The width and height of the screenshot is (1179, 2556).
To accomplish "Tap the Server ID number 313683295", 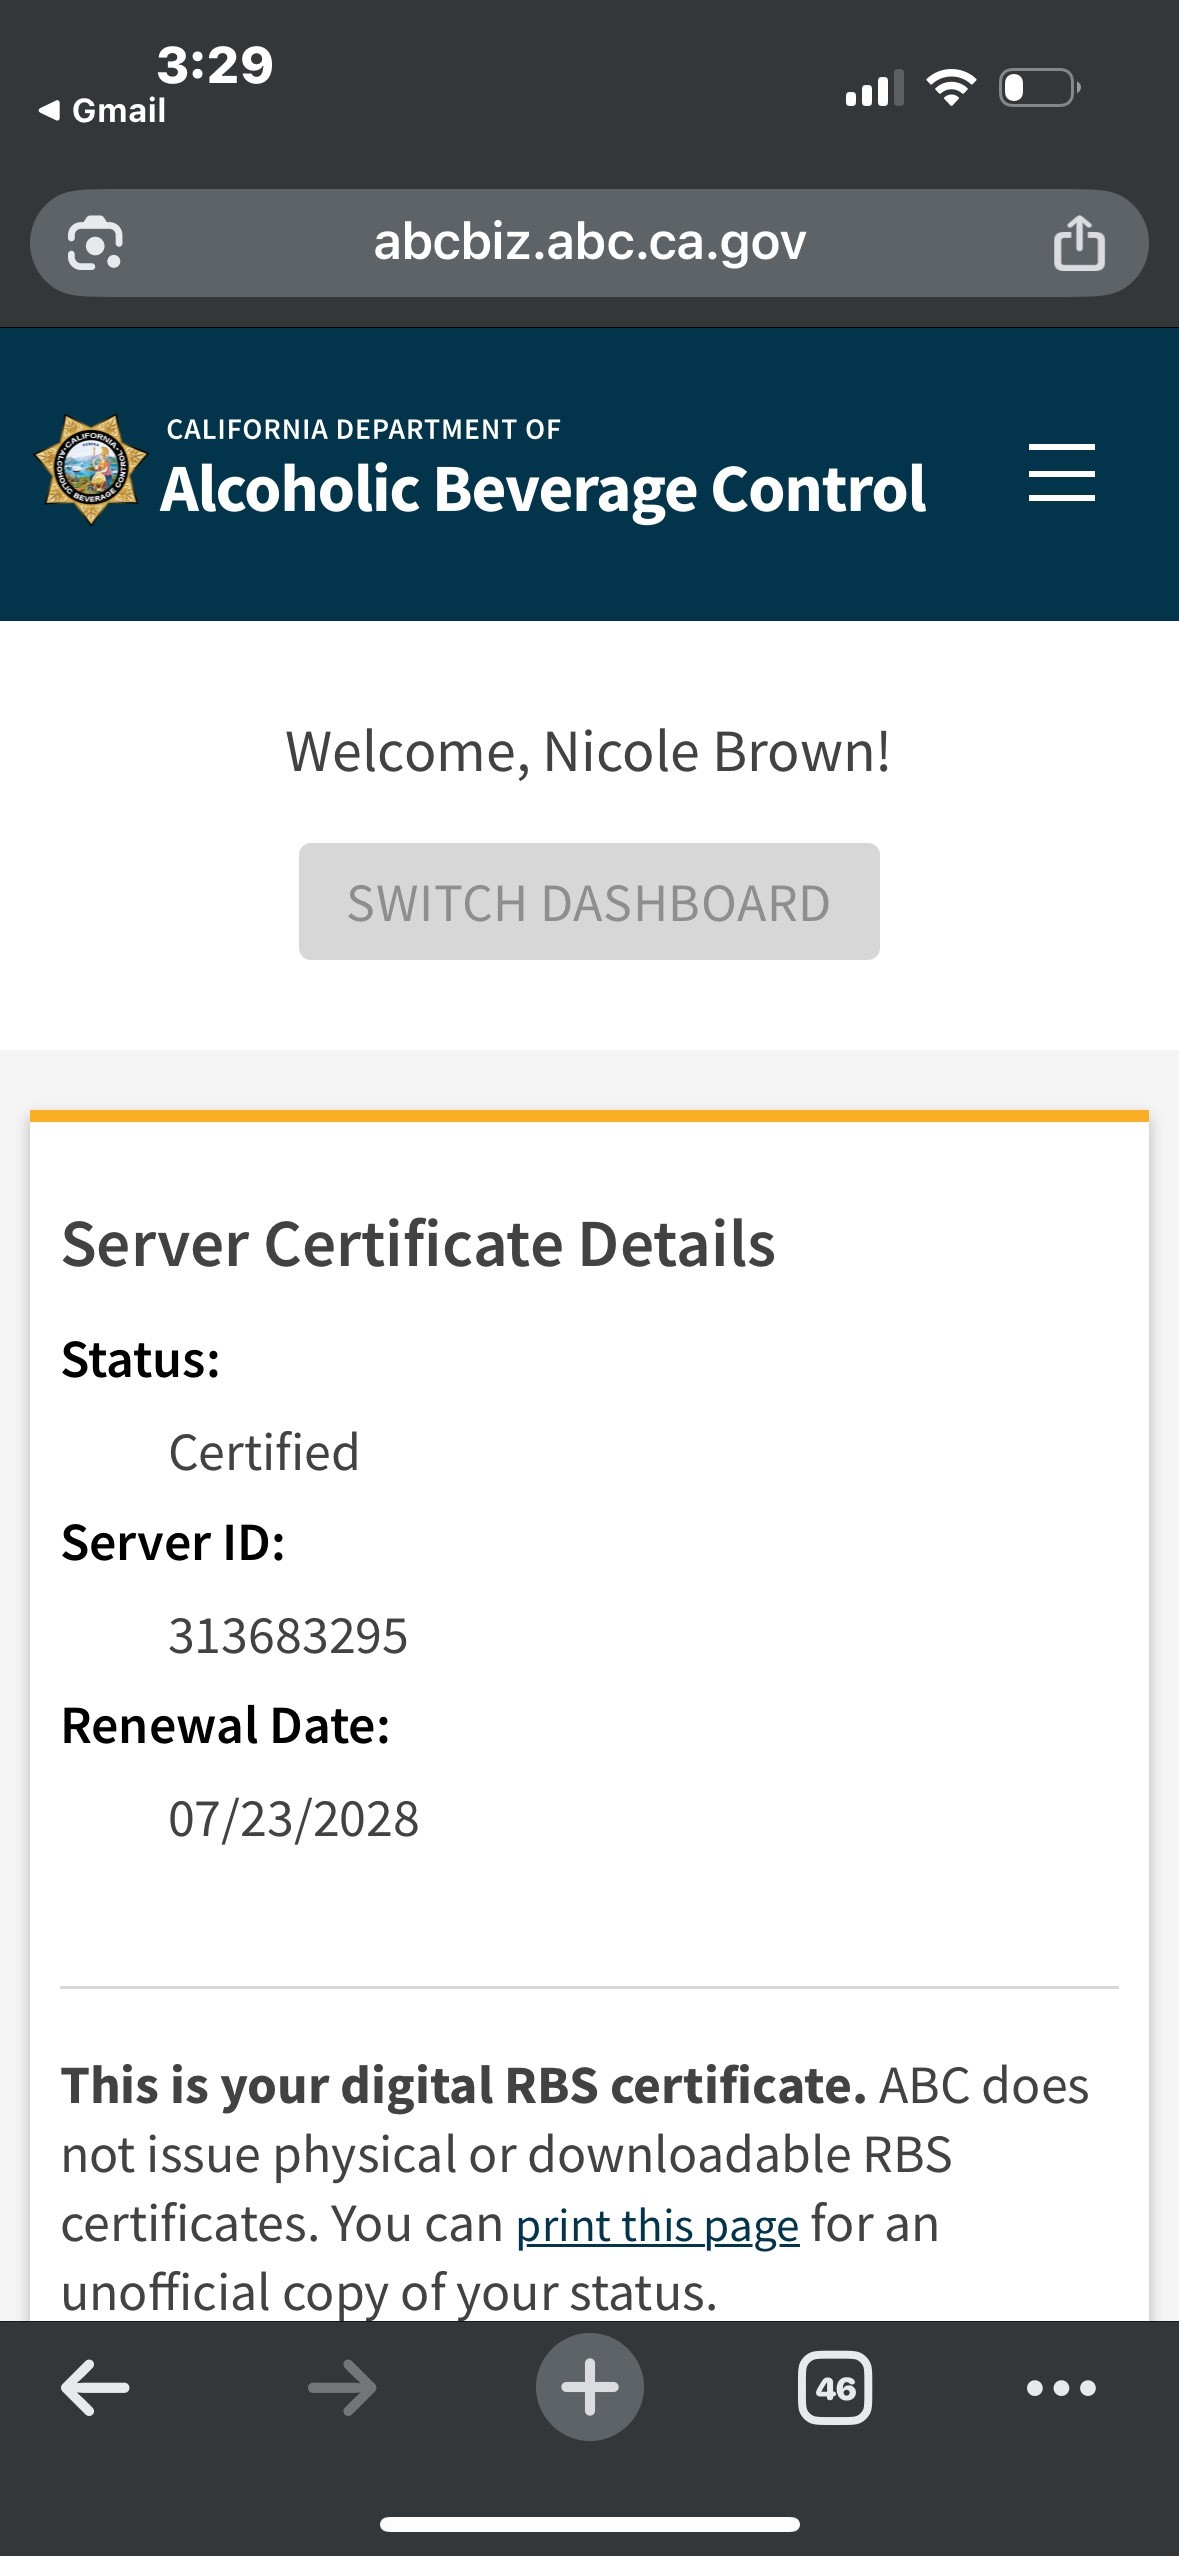I will click(x=288, y=1637).
